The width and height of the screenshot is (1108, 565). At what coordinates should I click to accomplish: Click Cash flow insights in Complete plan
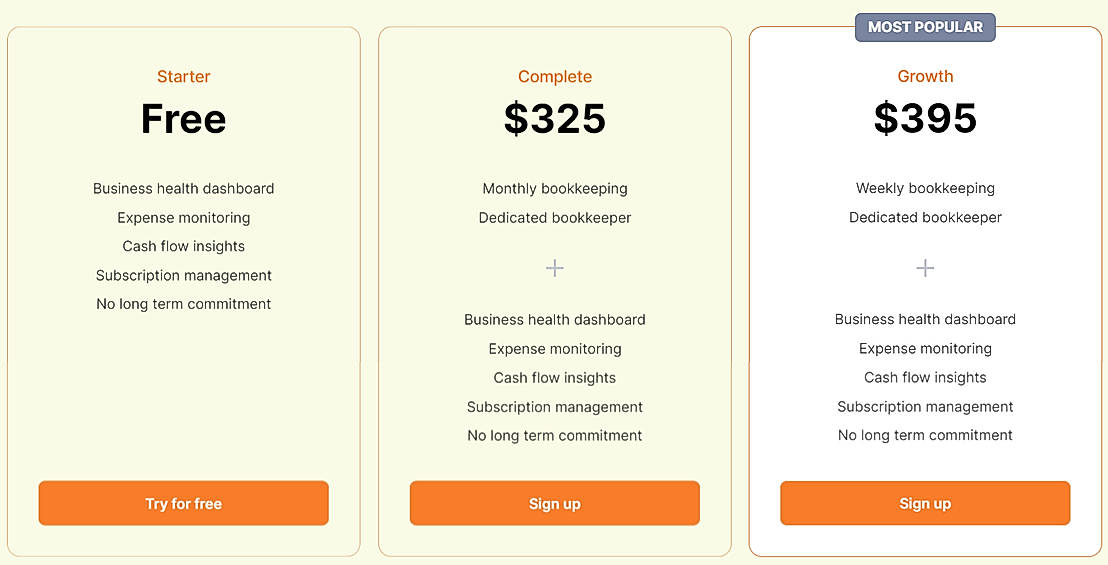pyautogui.click(x=555, y=377)
